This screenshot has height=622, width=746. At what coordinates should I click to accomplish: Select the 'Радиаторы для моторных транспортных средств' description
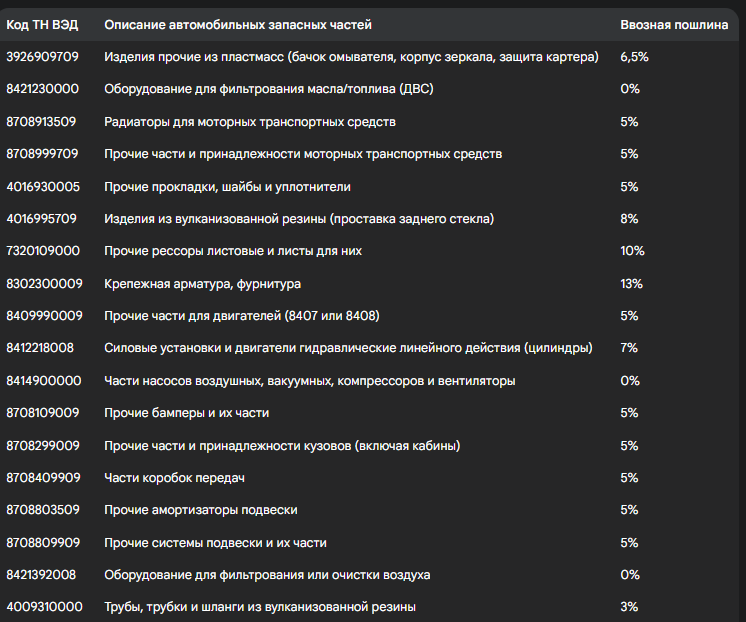pyautogui.click(x=250, y=122)
